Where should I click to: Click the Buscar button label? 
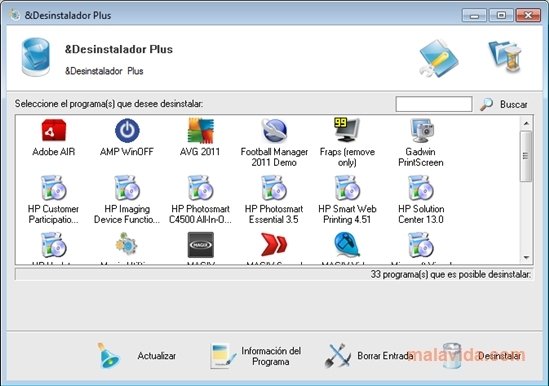coord(513,104)
